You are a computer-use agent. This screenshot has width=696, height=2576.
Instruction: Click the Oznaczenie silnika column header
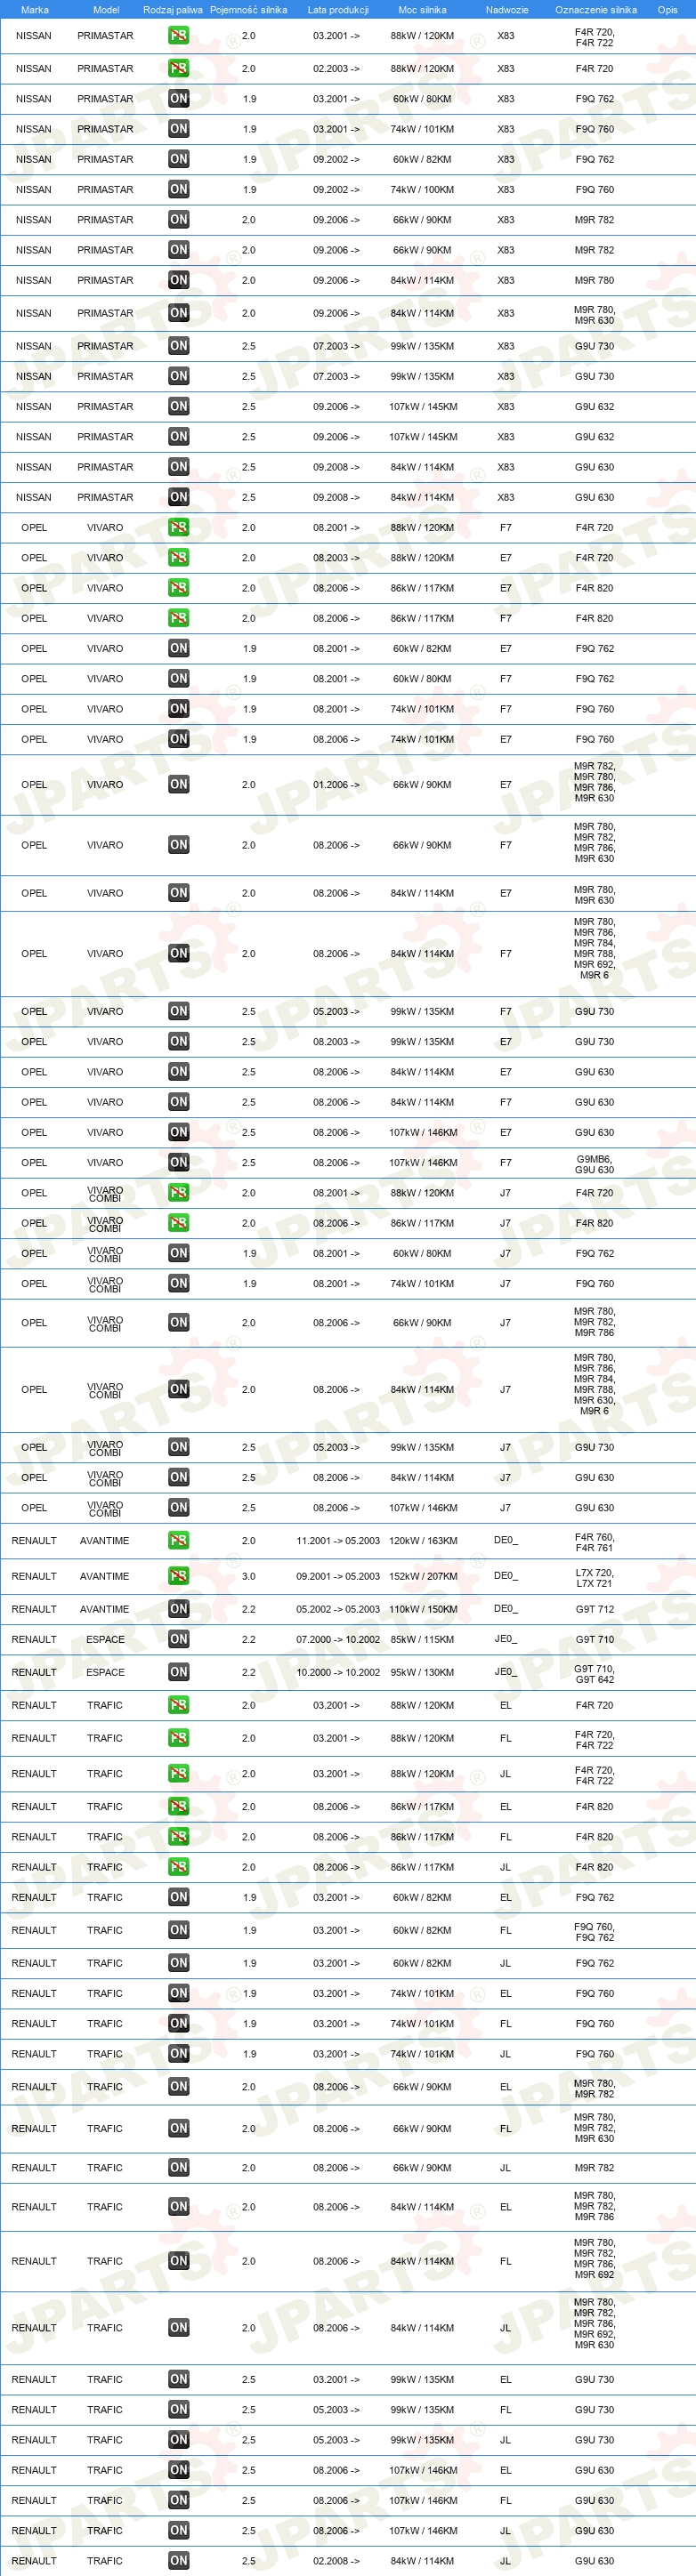[596, 10]
